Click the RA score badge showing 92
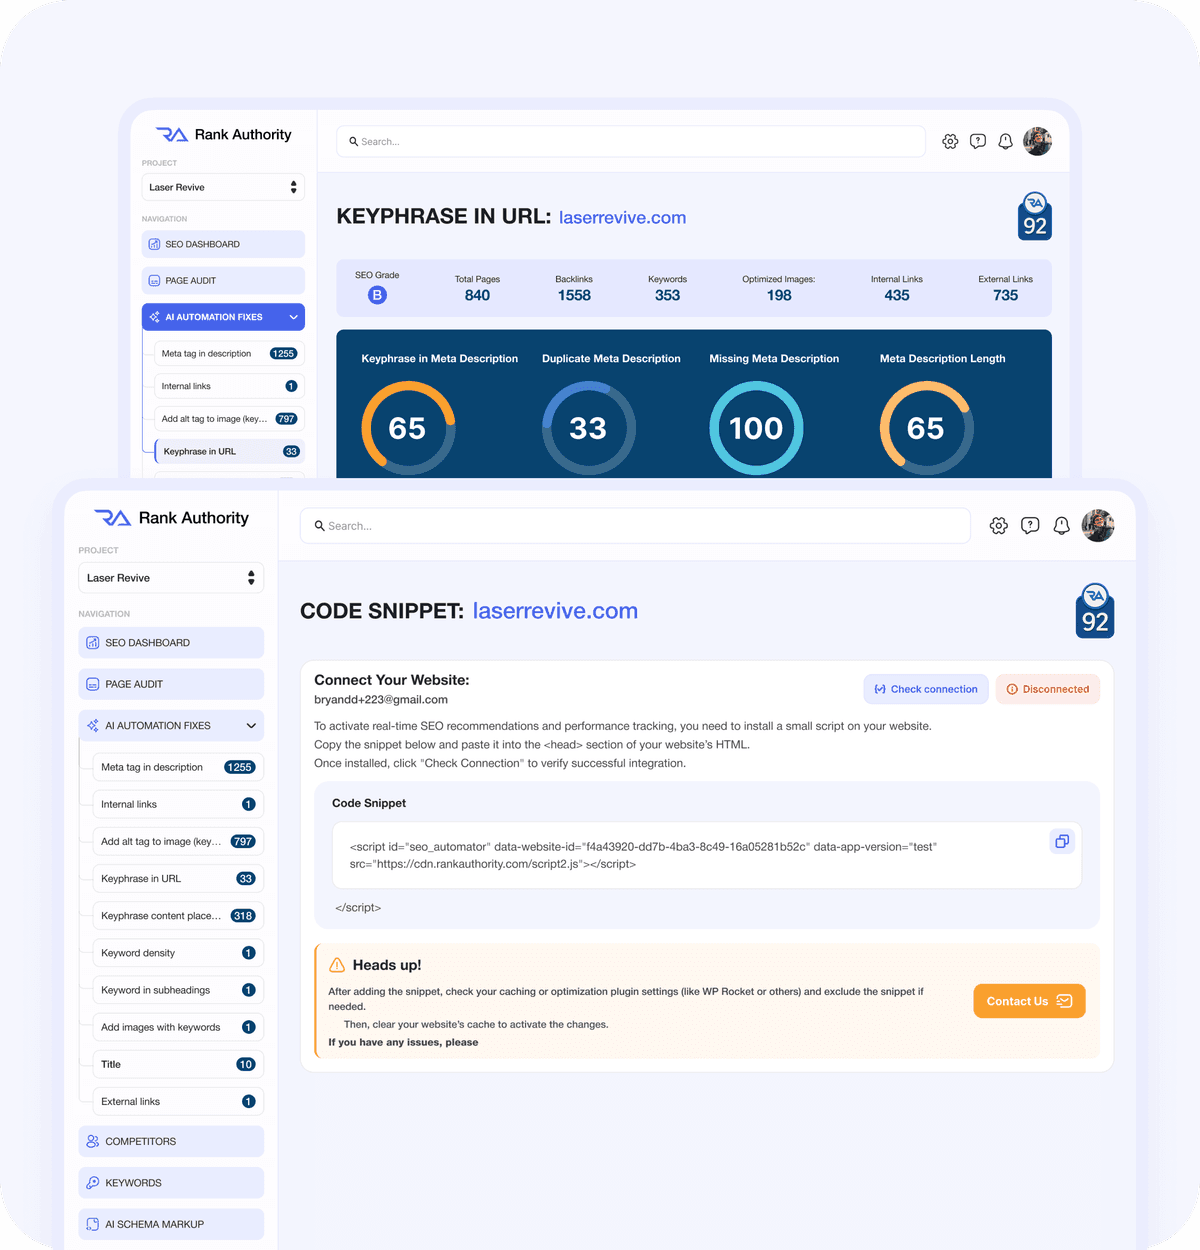The height and width of the screenshot is (1250, 1200). [1094, 610]
